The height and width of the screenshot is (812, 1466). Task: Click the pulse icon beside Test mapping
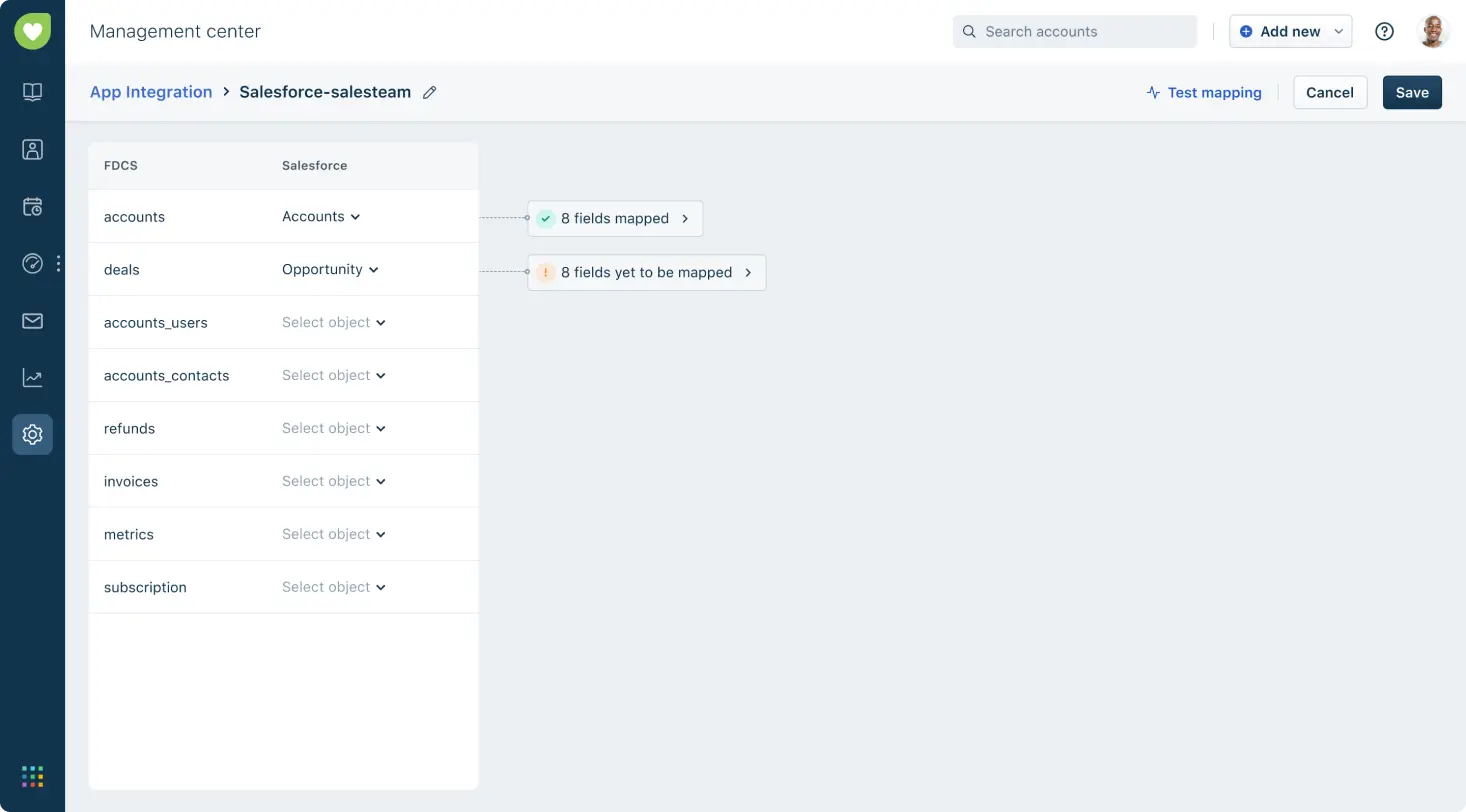(1153, 92)
